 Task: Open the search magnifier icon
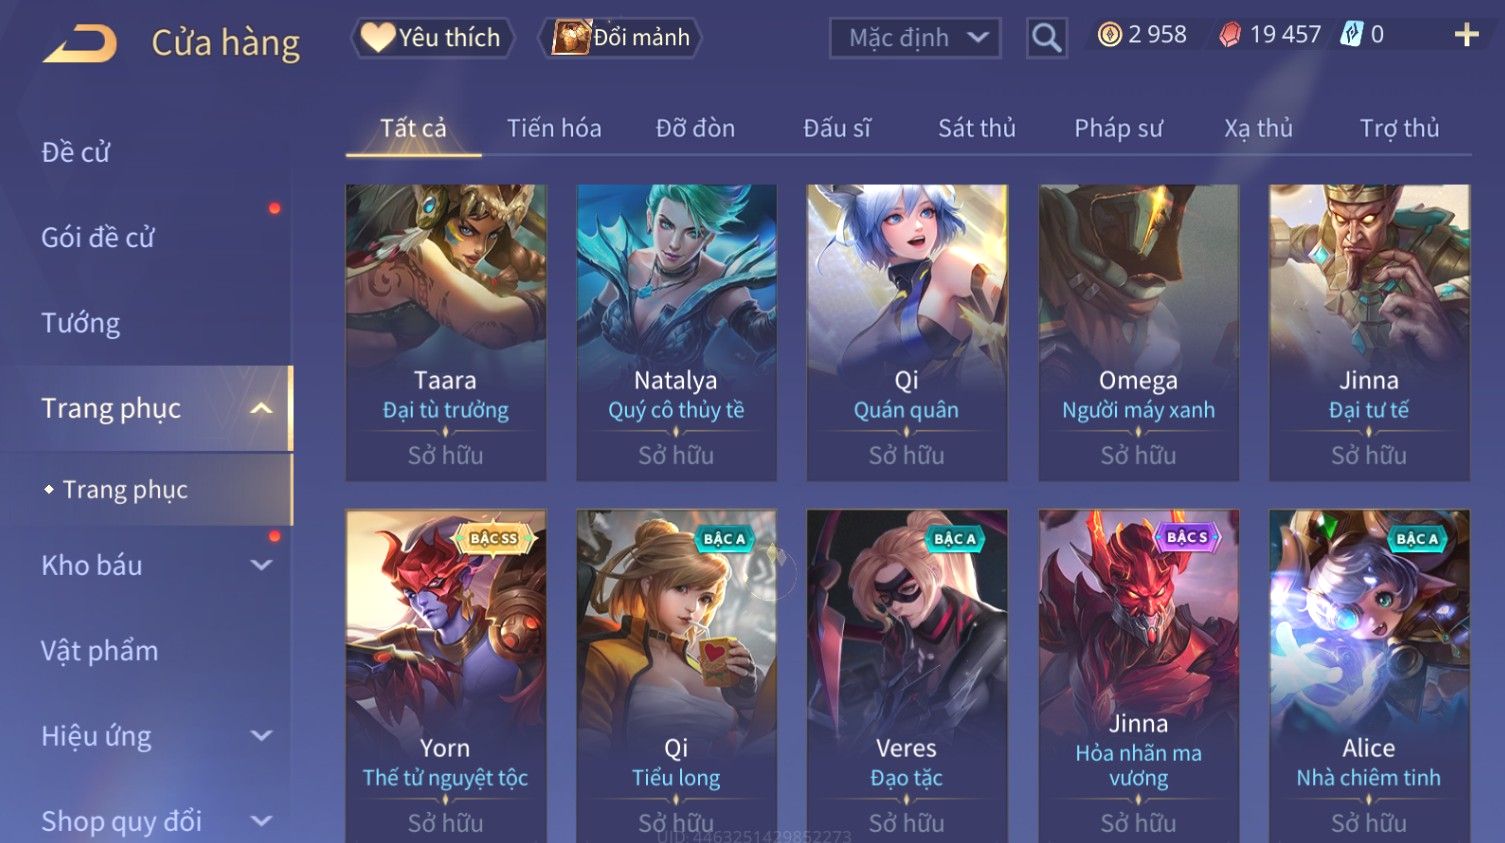1046,38
